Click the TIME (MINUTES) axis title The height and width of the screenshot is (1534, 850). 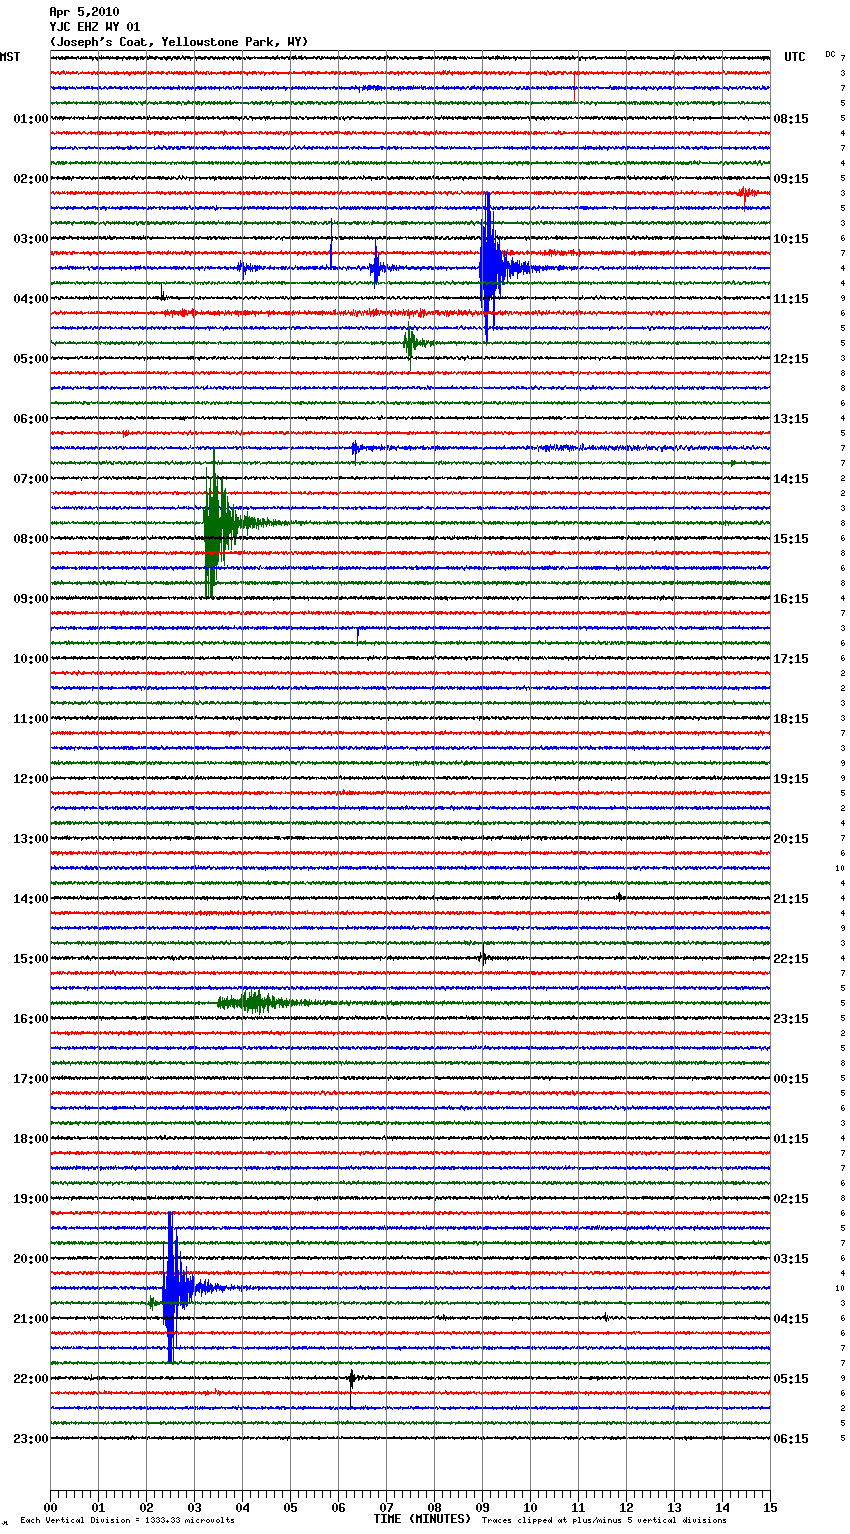pyautogui.click(x=422, y=1519)
